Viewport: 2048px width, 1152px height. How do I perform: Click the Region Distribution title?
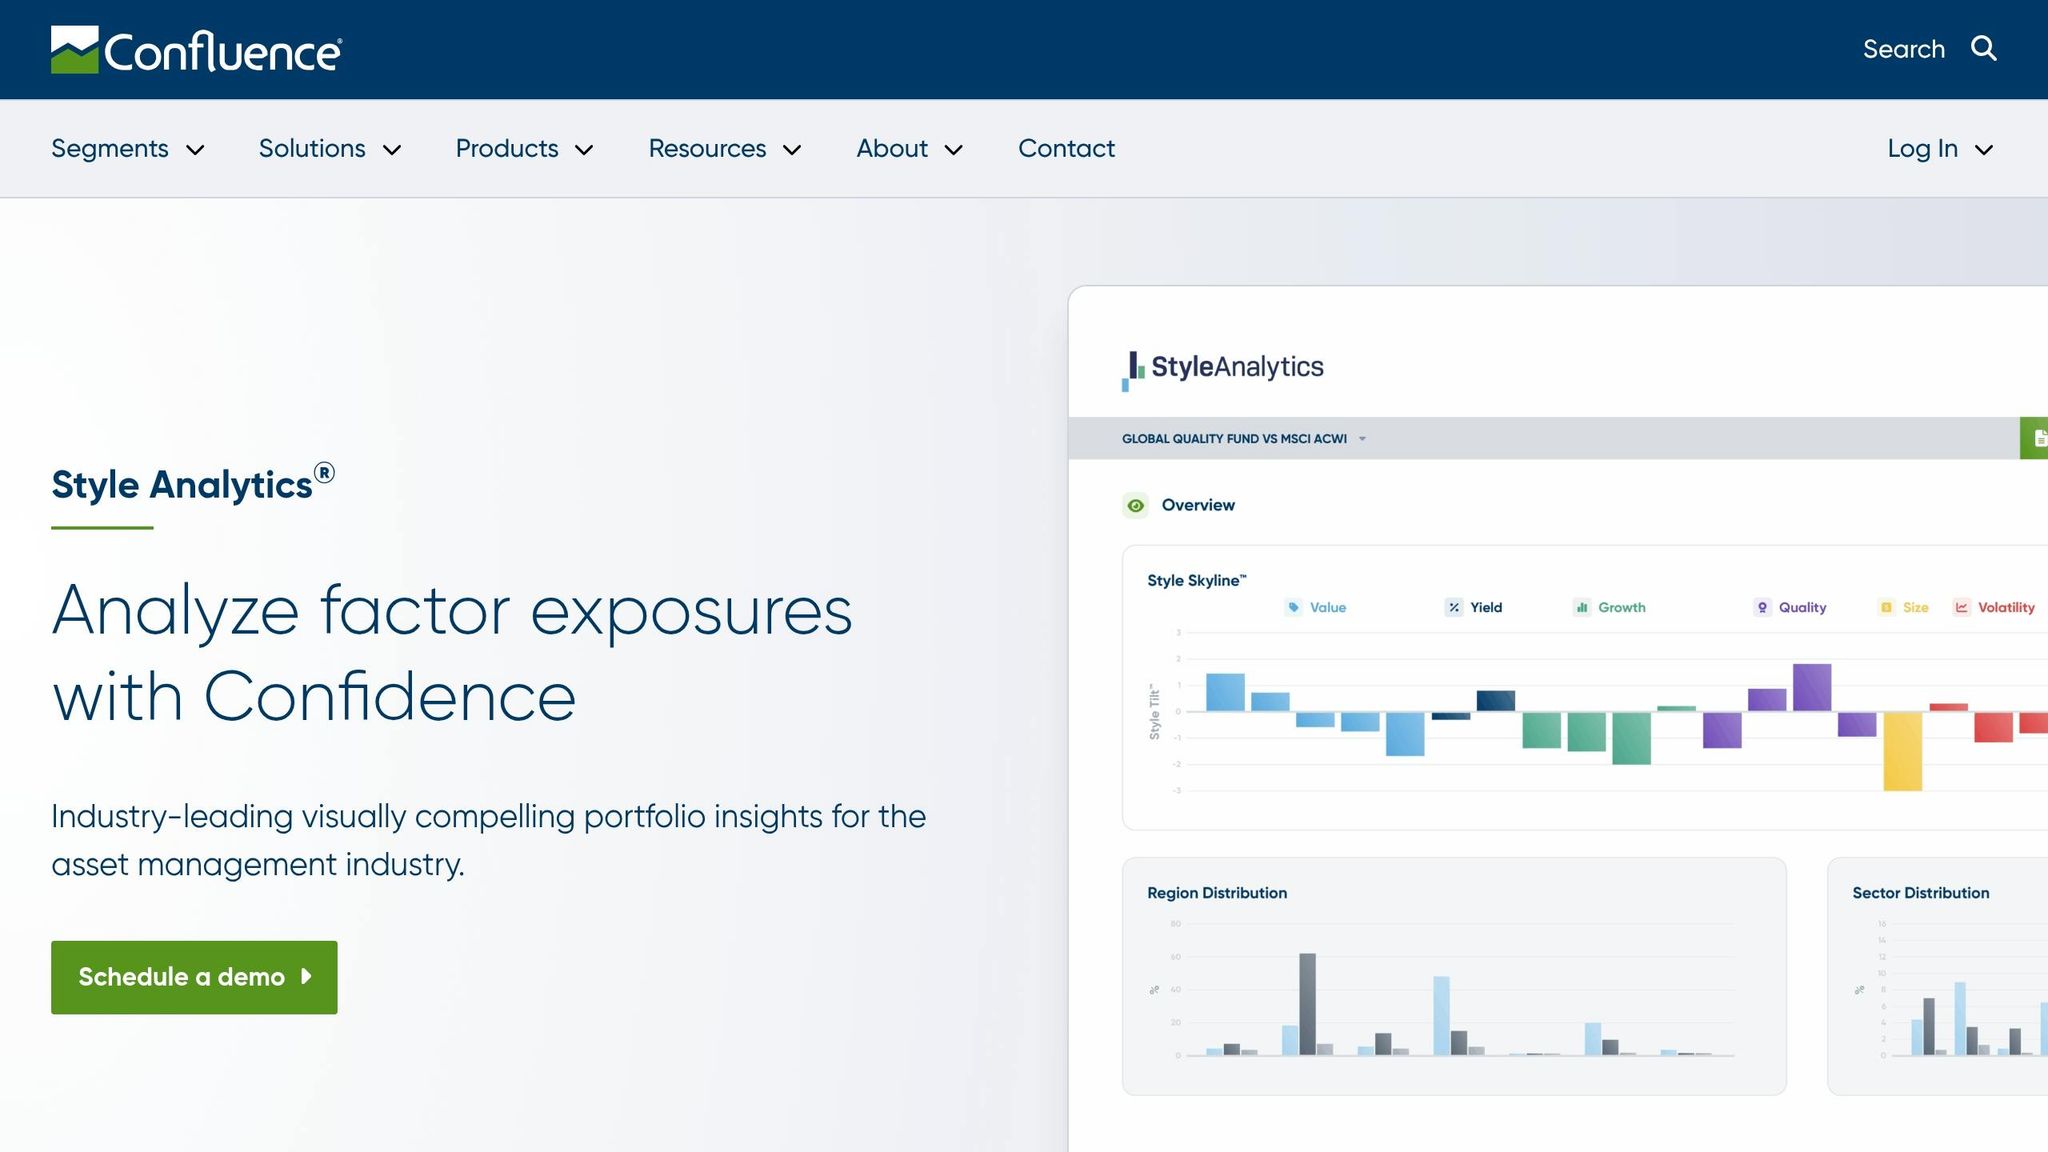[x=1217, y=893]
